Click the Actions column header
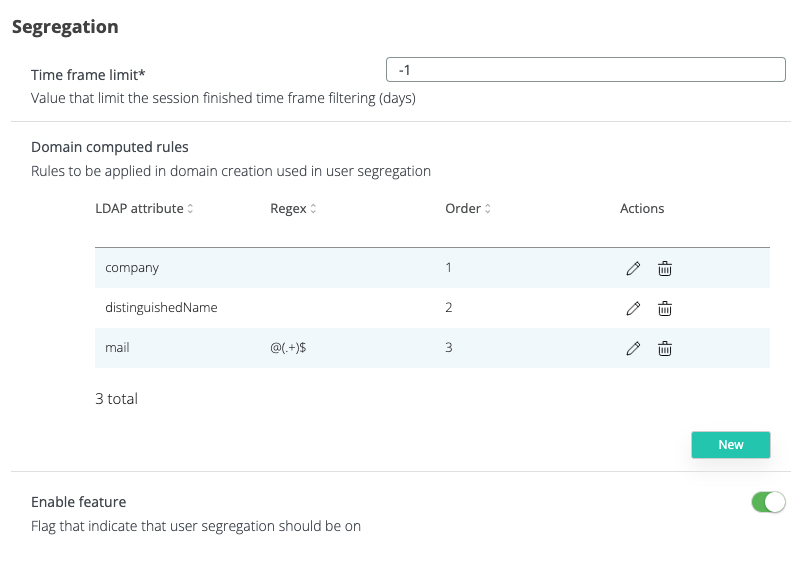The height and width of the screenshot is (562, 801). click(642, 209)
